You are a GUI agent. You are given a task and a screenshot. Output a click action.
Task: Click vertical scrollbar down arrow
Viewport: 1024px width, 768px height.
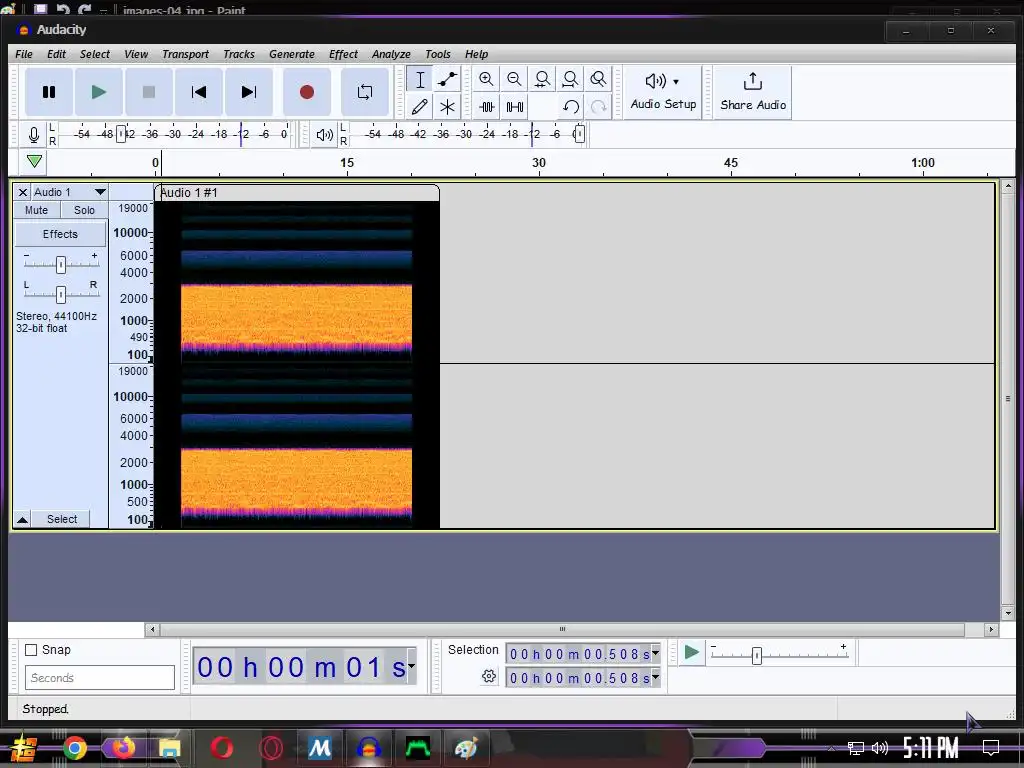point(1008,613)
